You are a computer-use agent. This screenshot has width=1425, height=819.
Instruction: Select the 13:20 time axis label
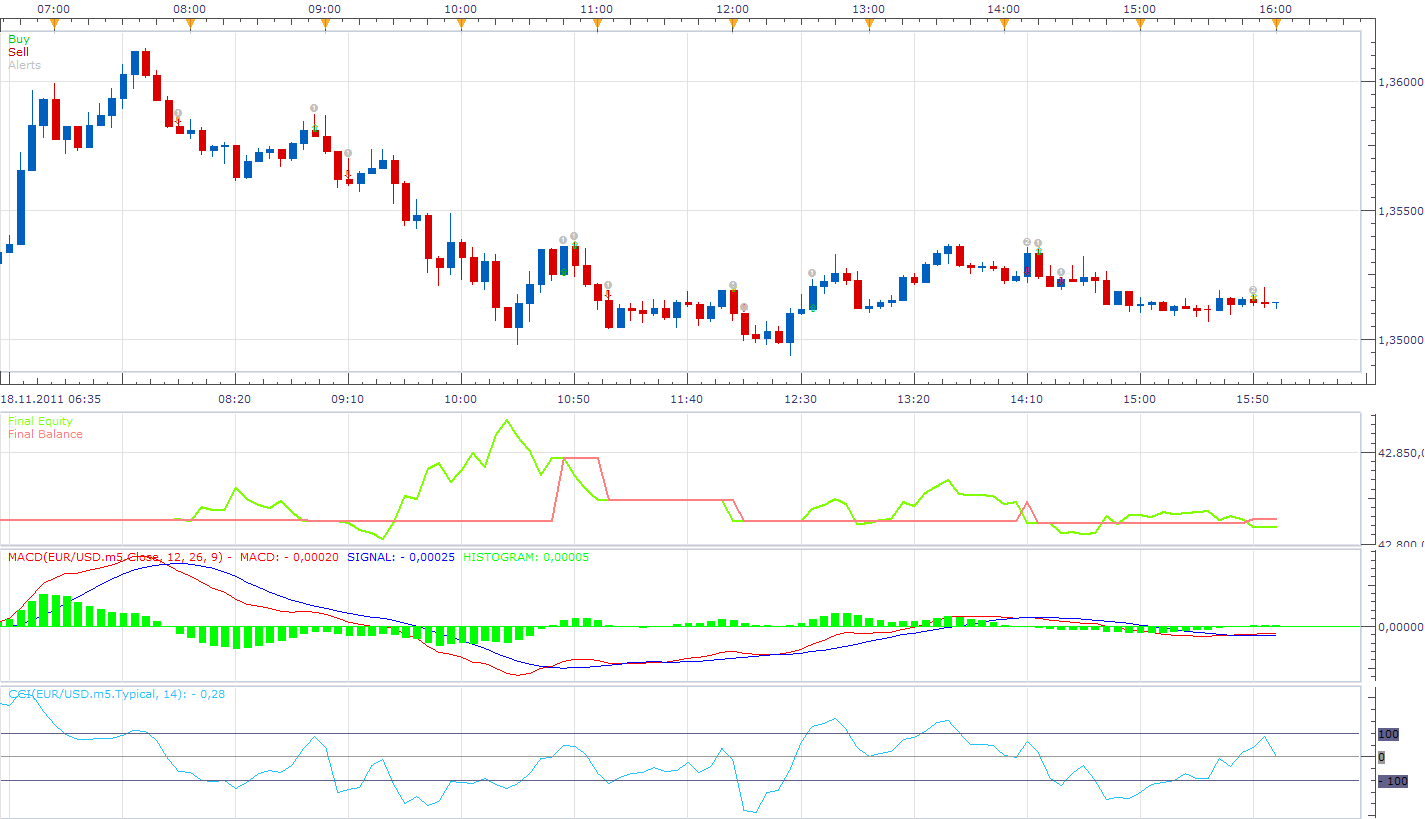(914, 398)
